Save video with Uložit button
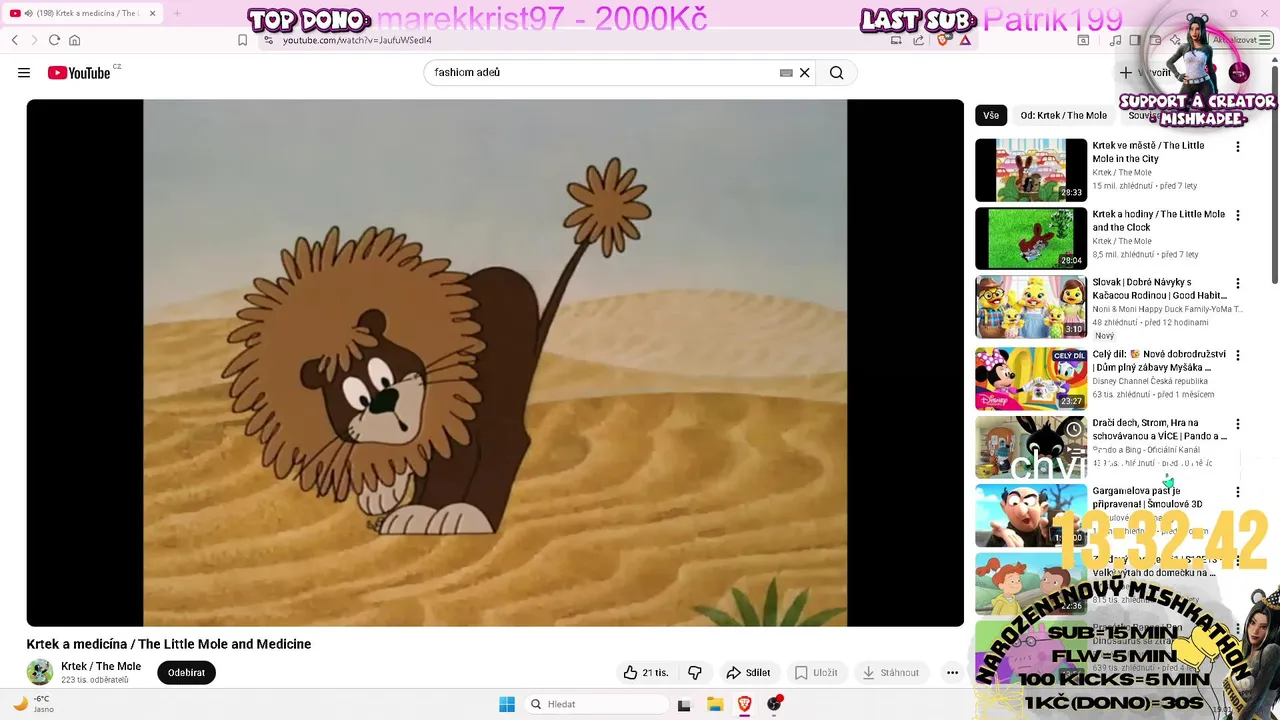This screenshot has width=1280, height=720. tap(816, 673)
